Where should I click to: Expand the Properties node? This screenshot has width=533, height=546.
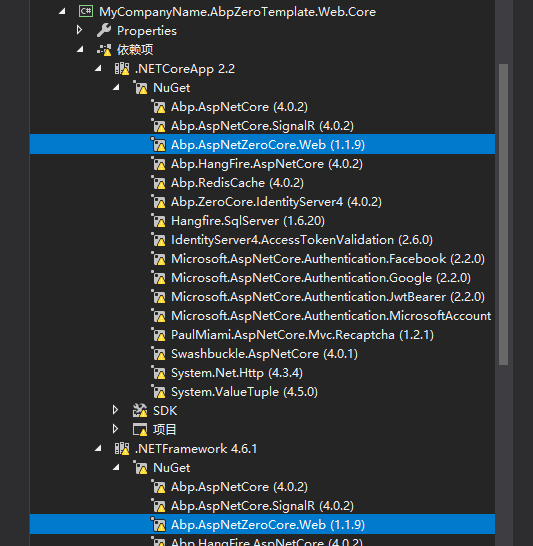(x=79, y=30)
